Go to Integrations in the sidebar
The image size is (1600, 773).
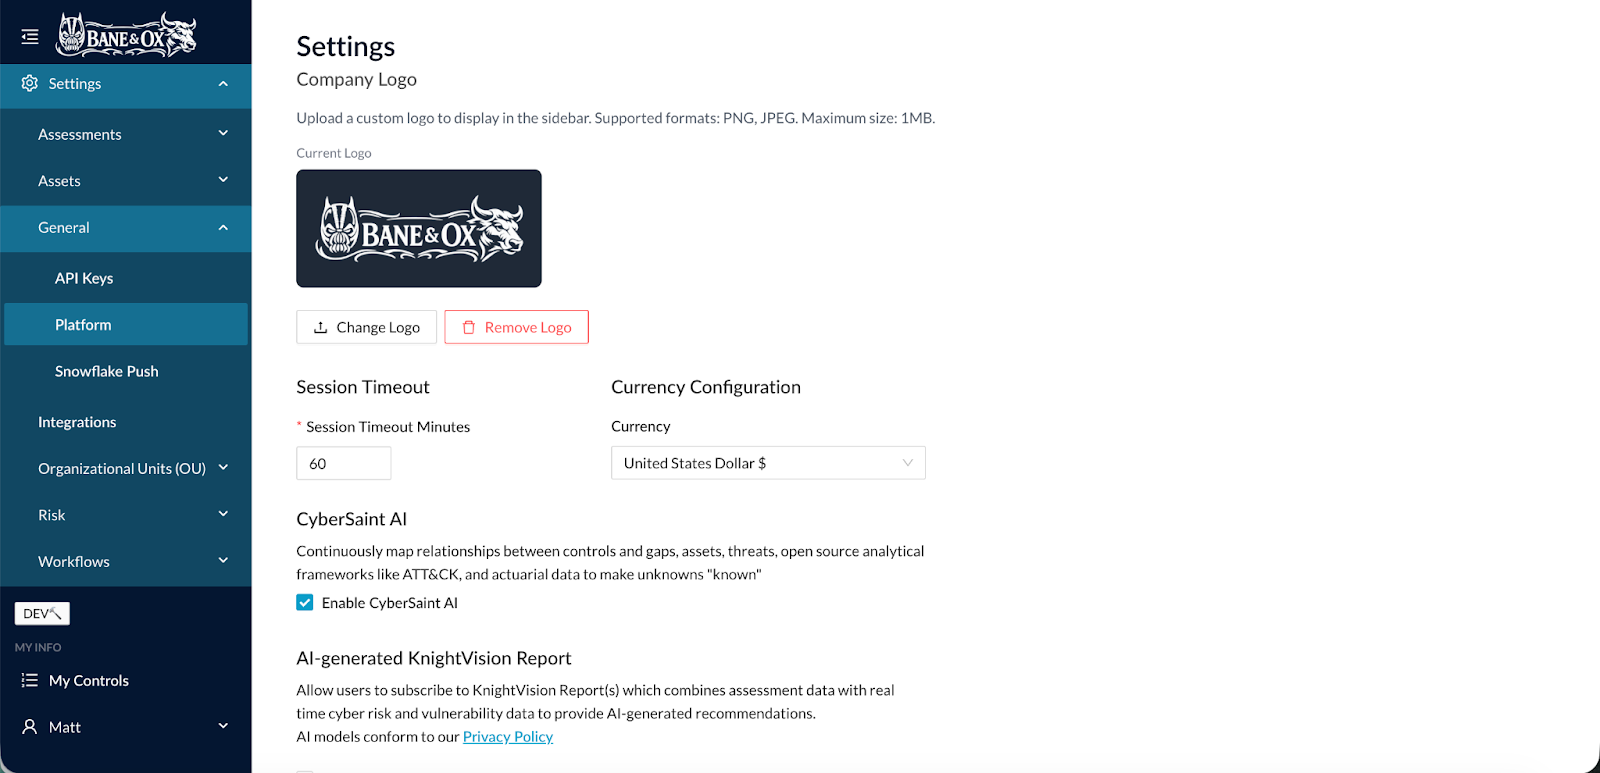[77, 422]
